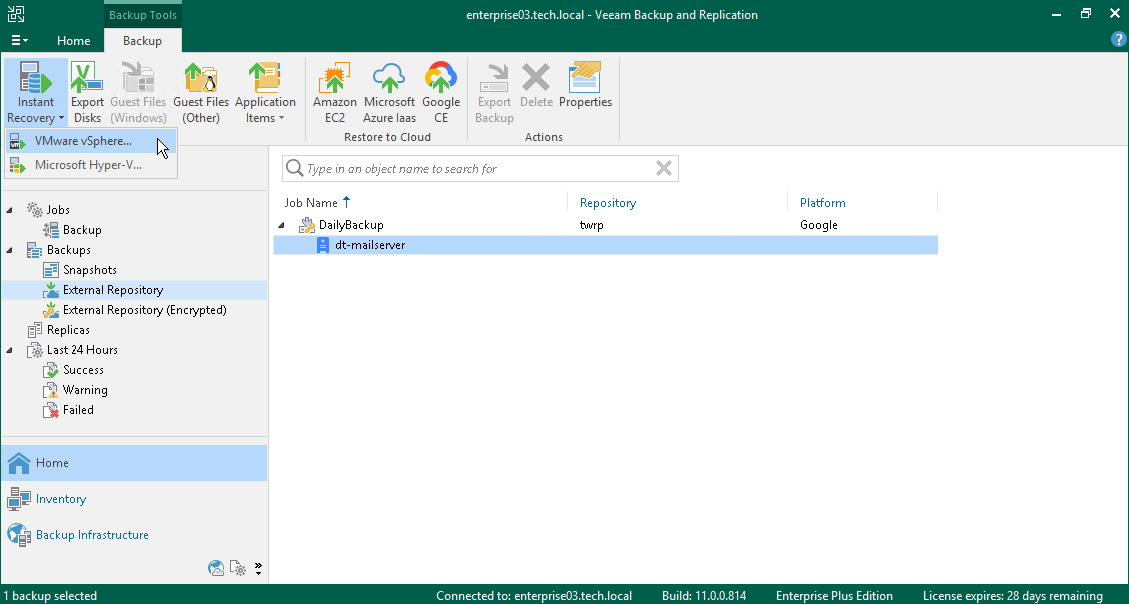Click 'Build: 11.0.0.814' in status bar
Image resolution: width=1129 pixels, height=604 pixels.
point(704,596)
